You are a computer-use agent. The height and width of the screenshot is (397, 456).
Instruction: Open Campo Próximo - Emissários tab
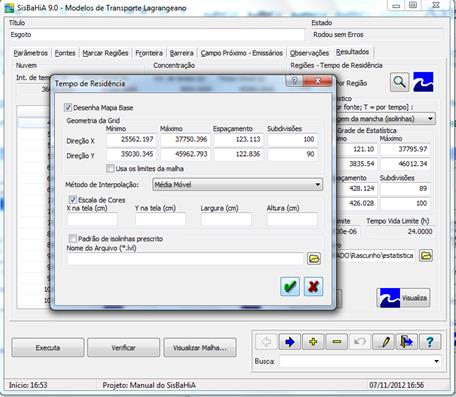242,53
